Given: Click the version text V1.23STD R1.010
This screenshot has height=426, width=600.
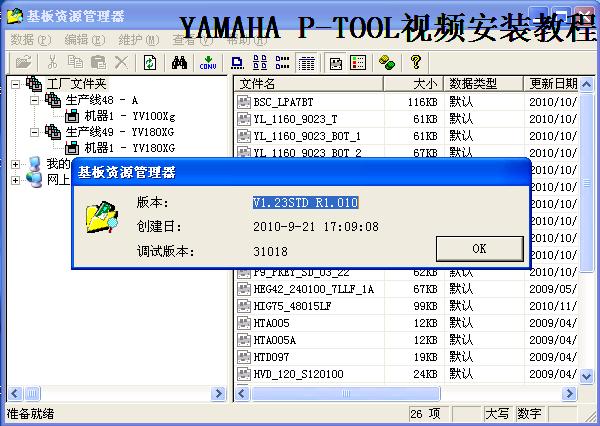Looking at the screenshot, I should pyautogui.click(x=305, y=202).
